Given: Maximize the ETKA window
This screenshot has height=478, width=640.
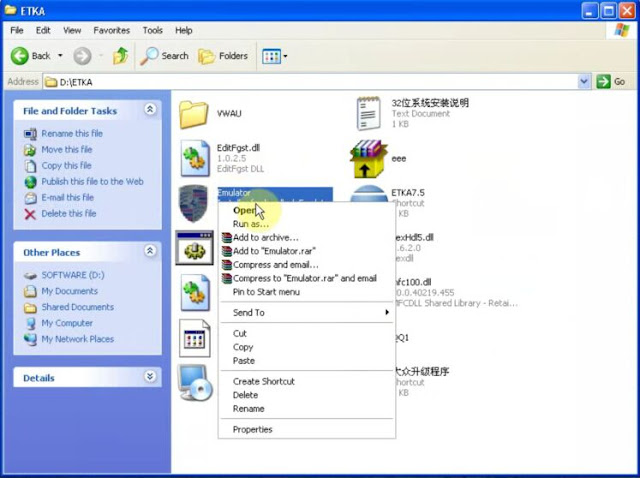Looking at the screenshot, I should point(608,11).
